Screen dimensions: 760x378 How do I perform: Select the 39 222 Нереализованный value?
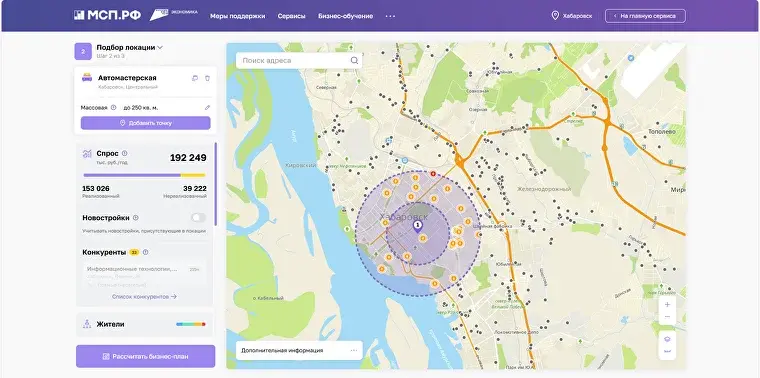click(x=195, y=188)
